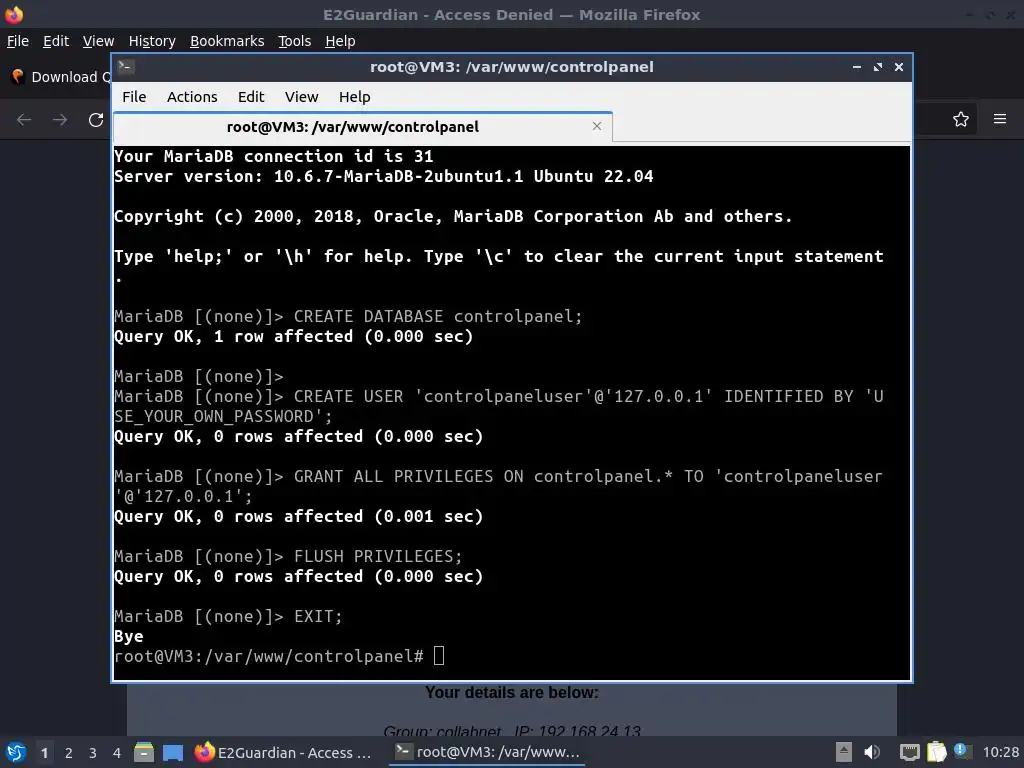
Task: Open the terminal Actions menu
Action: point(192,97)
